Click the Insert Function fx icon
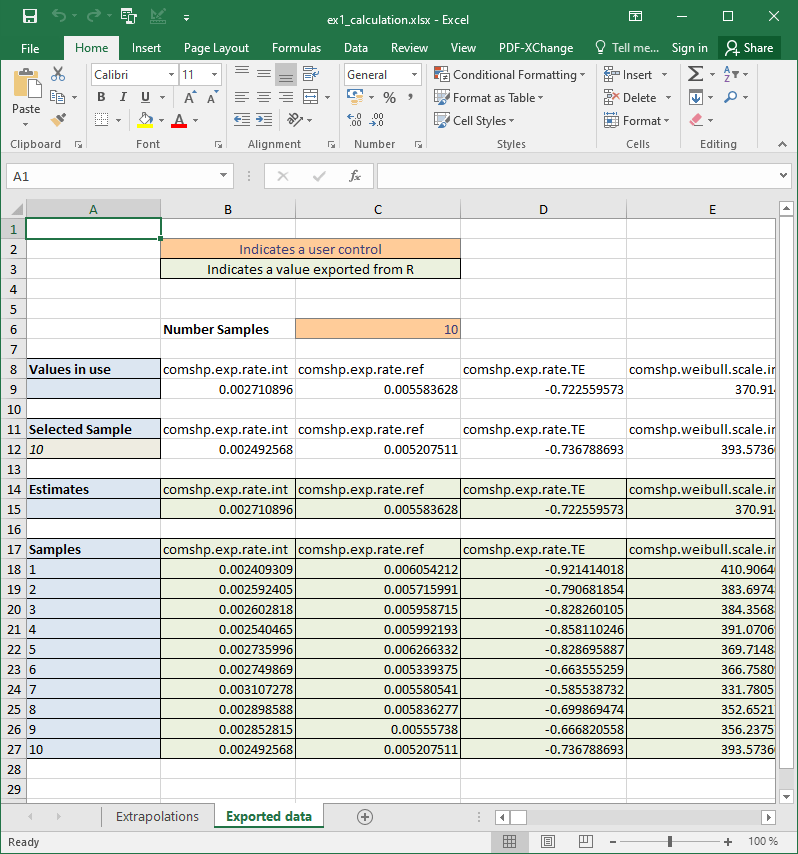Viewport: 798px width, 854px height. point(355,176)
